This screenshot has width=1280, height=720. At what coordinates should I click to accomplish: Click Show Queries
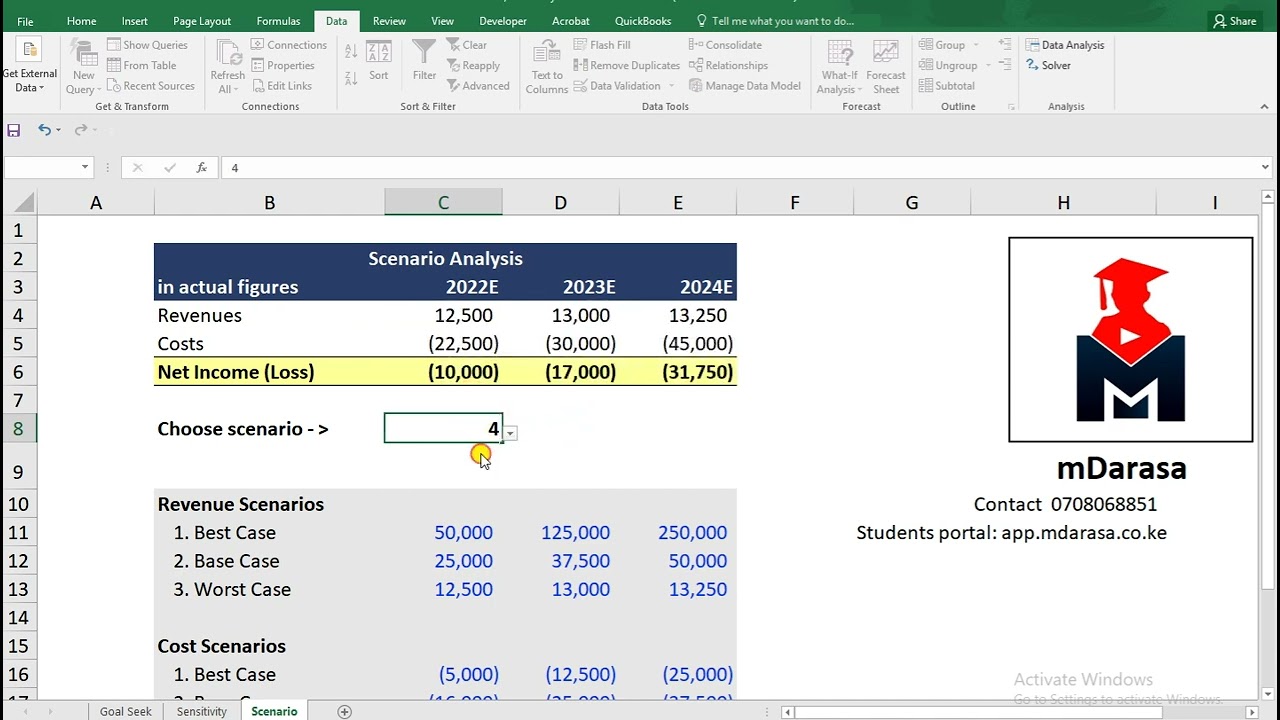pyautogui.click(x=147, y=45)
